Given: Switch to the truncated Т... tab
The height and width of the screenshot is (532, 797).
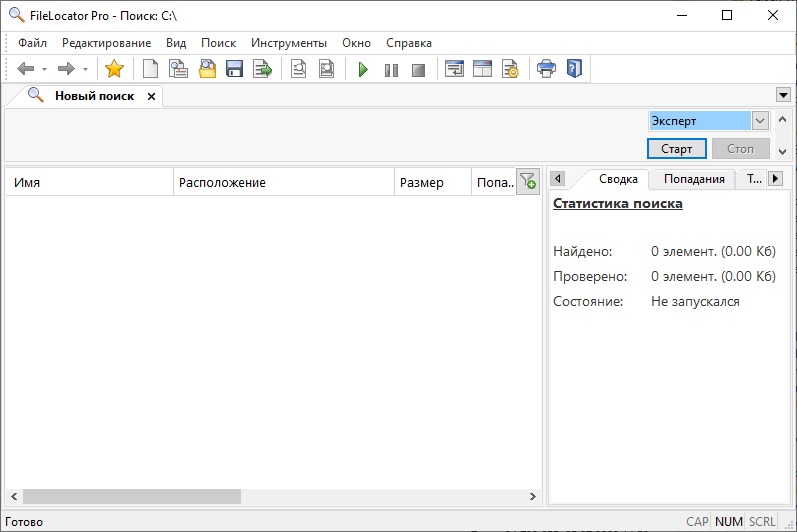Looking at the screenshot, I should pos(754,179).
